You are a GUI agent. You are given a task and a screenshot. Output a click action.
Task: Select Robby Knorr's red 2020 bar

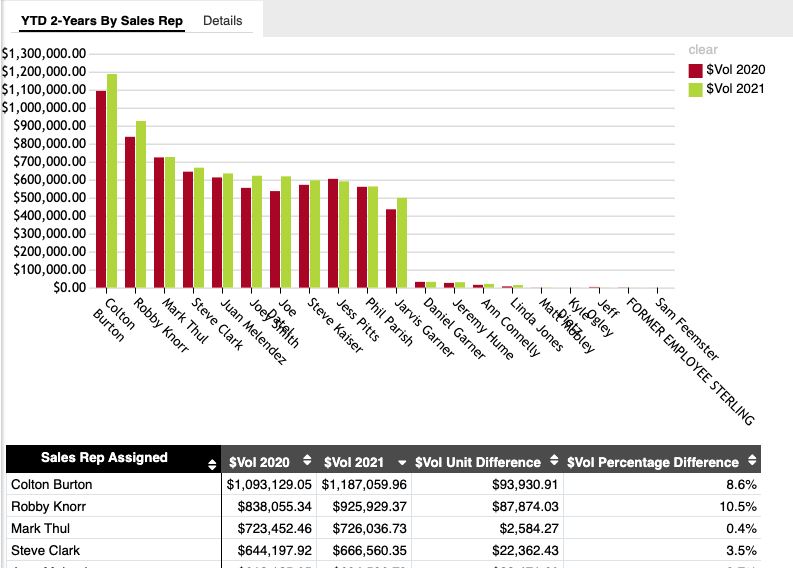(130, 212)
